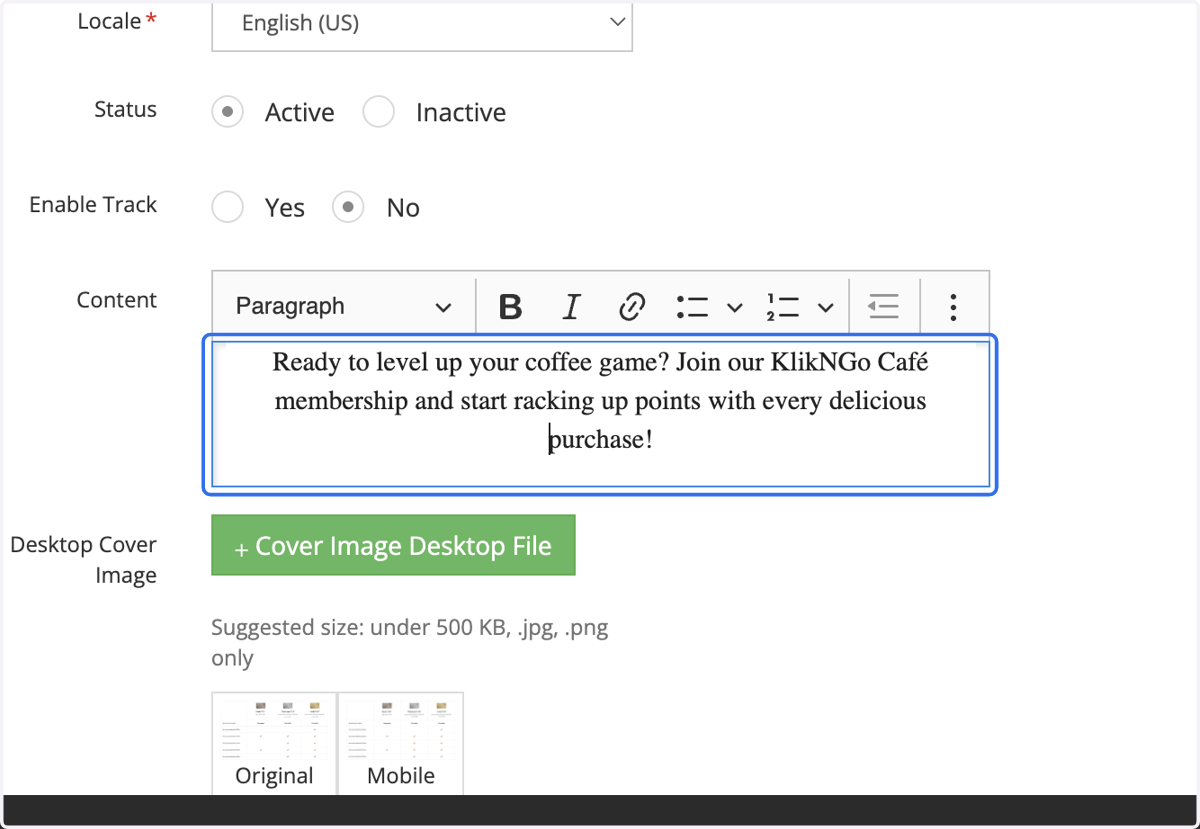Choose No for Enable Track
1200x829 pixels.
point(348,208)
